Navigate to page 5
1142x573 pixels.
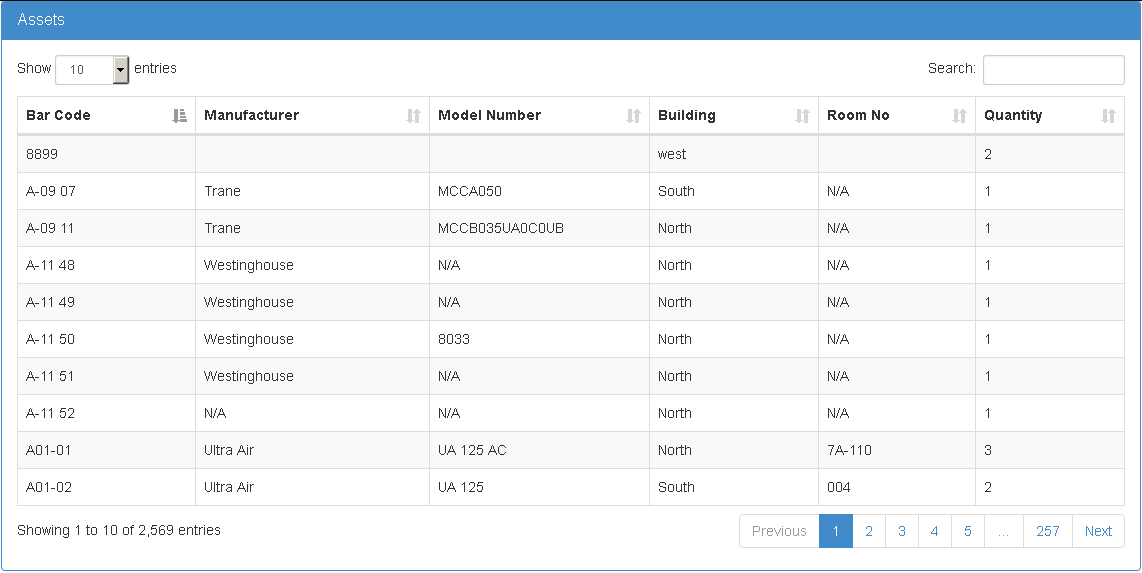[967, 531]
